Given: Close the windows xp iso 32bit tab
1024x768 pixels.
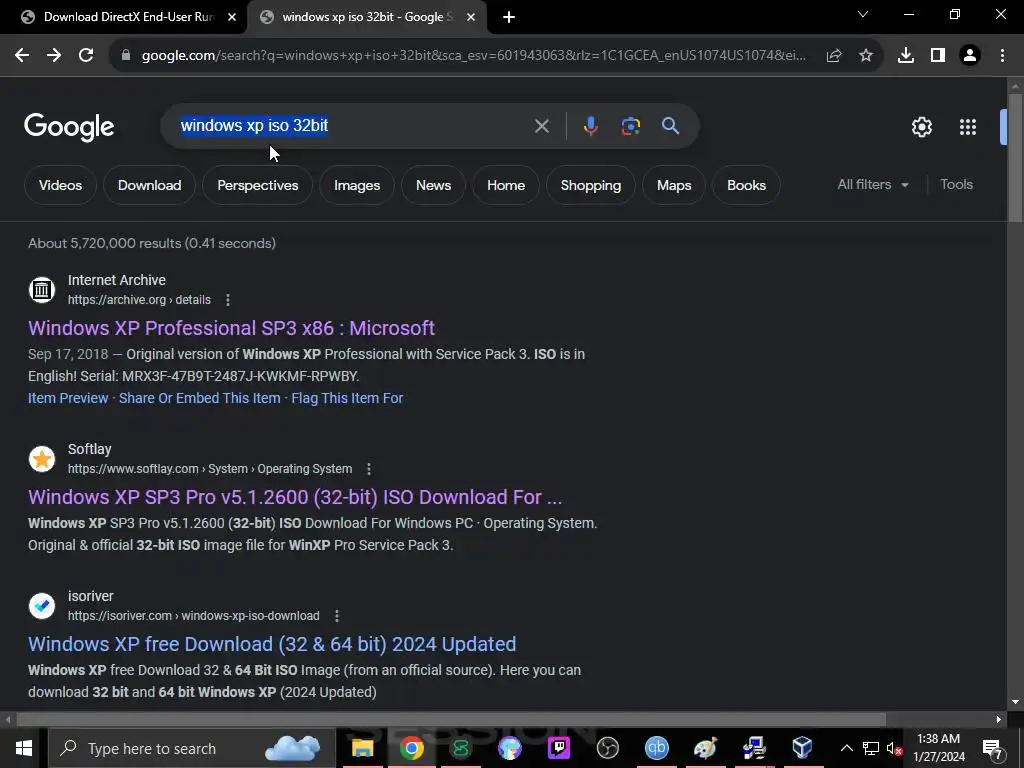Looking at the screenshot, I should click(471, 17).
